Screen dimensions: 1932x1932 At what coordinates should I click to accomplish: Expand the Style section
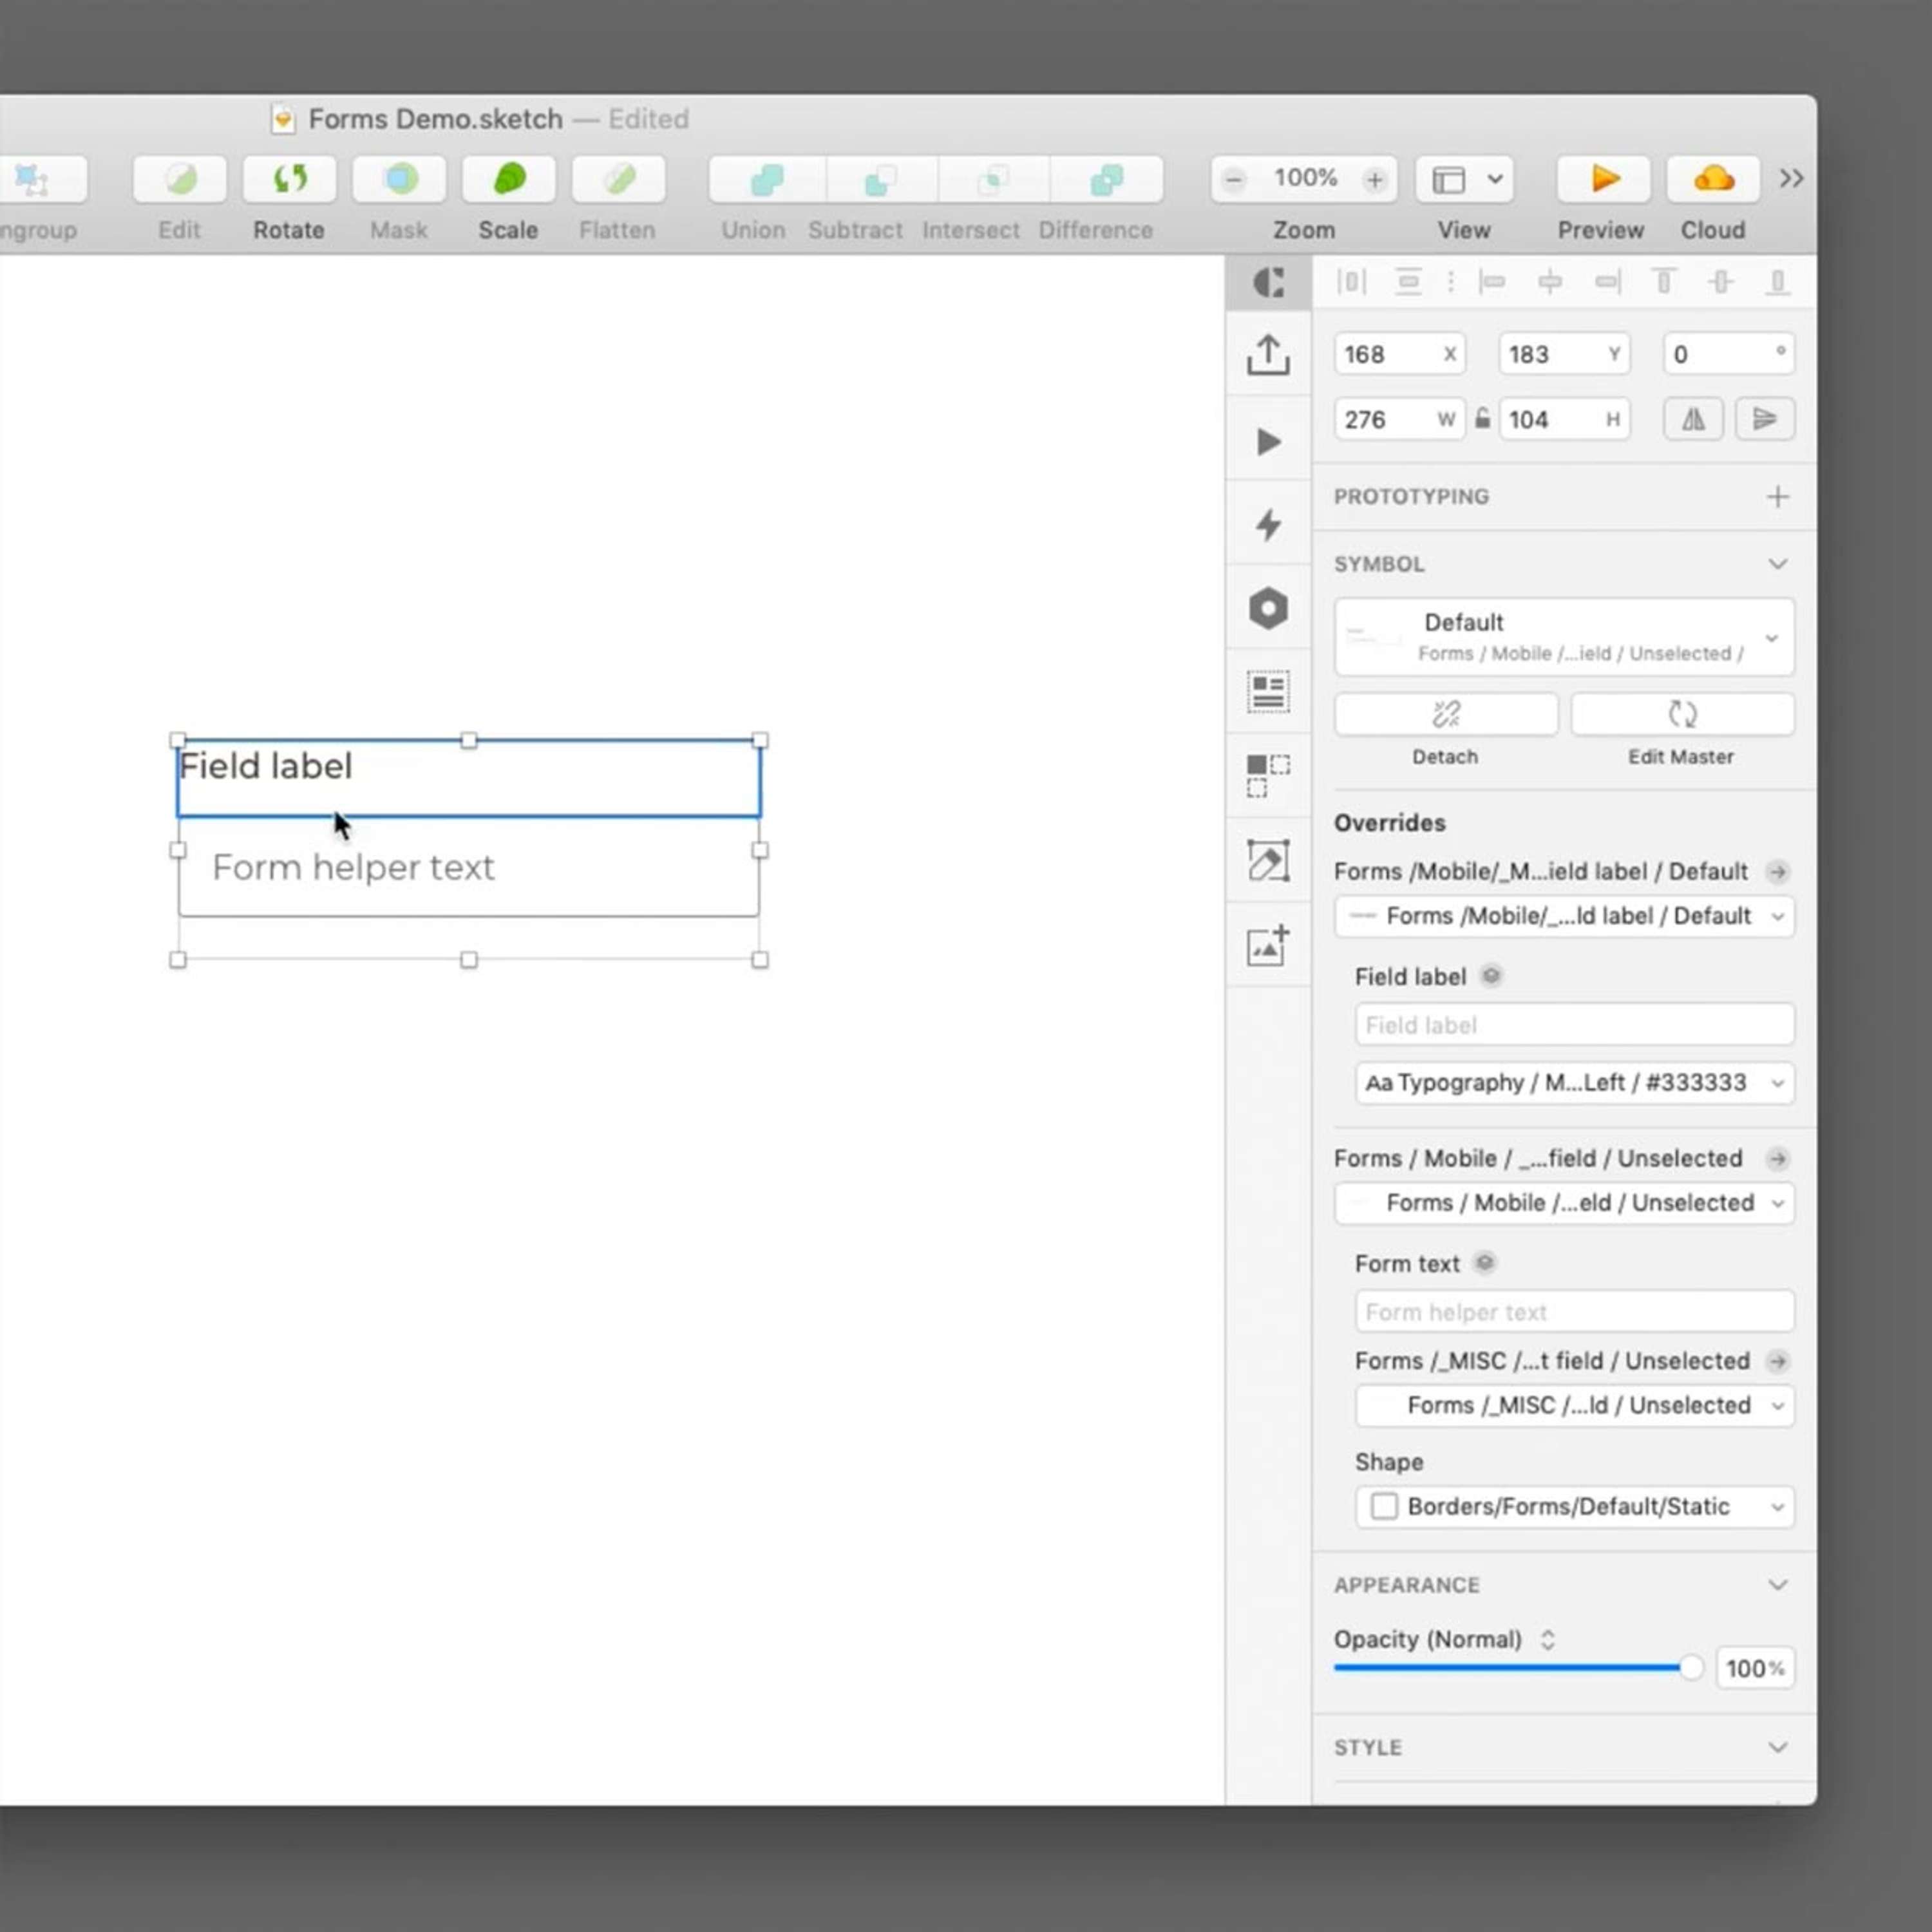1778,1748
